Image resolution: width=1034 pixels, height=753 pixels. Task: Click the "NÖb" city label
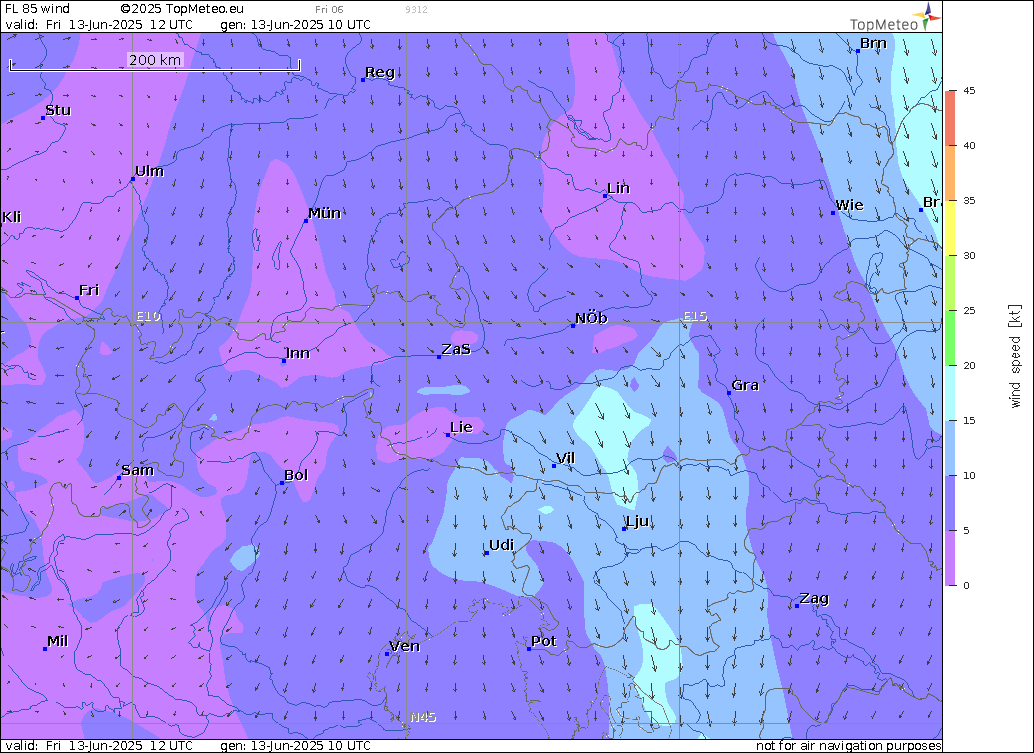591,318
